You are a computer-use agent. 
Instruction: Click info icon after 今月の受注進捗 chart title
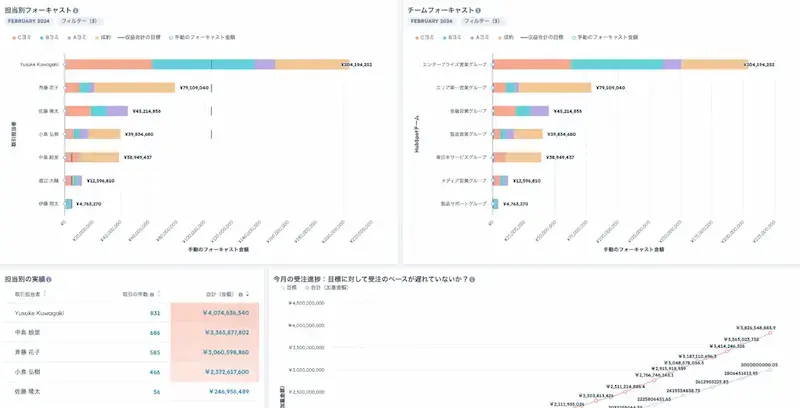[x=472, y=279]
